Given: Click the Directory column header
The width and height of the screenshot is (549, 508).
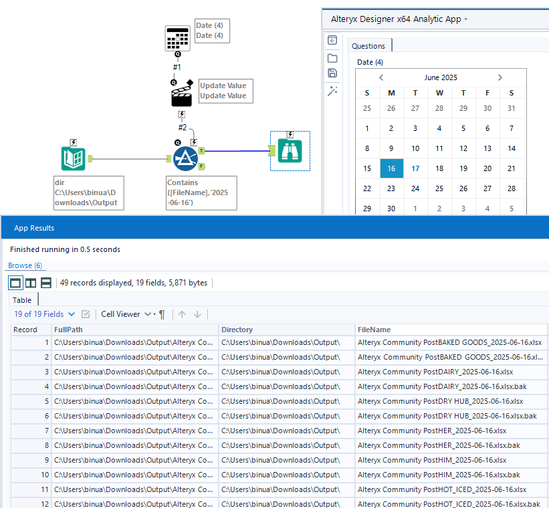Looking at the screenshot, I should [287, 329].
